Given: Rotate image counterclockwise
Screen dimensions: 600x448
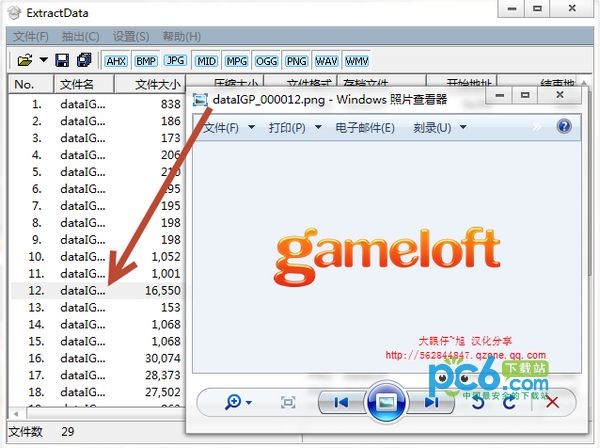Looking at the screenshot, I should 478,402.
